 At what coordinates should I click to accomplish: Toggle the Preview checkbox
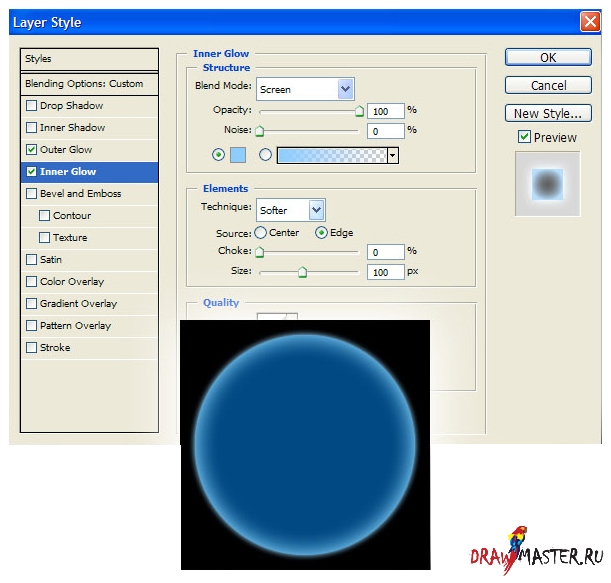point(524,137)
